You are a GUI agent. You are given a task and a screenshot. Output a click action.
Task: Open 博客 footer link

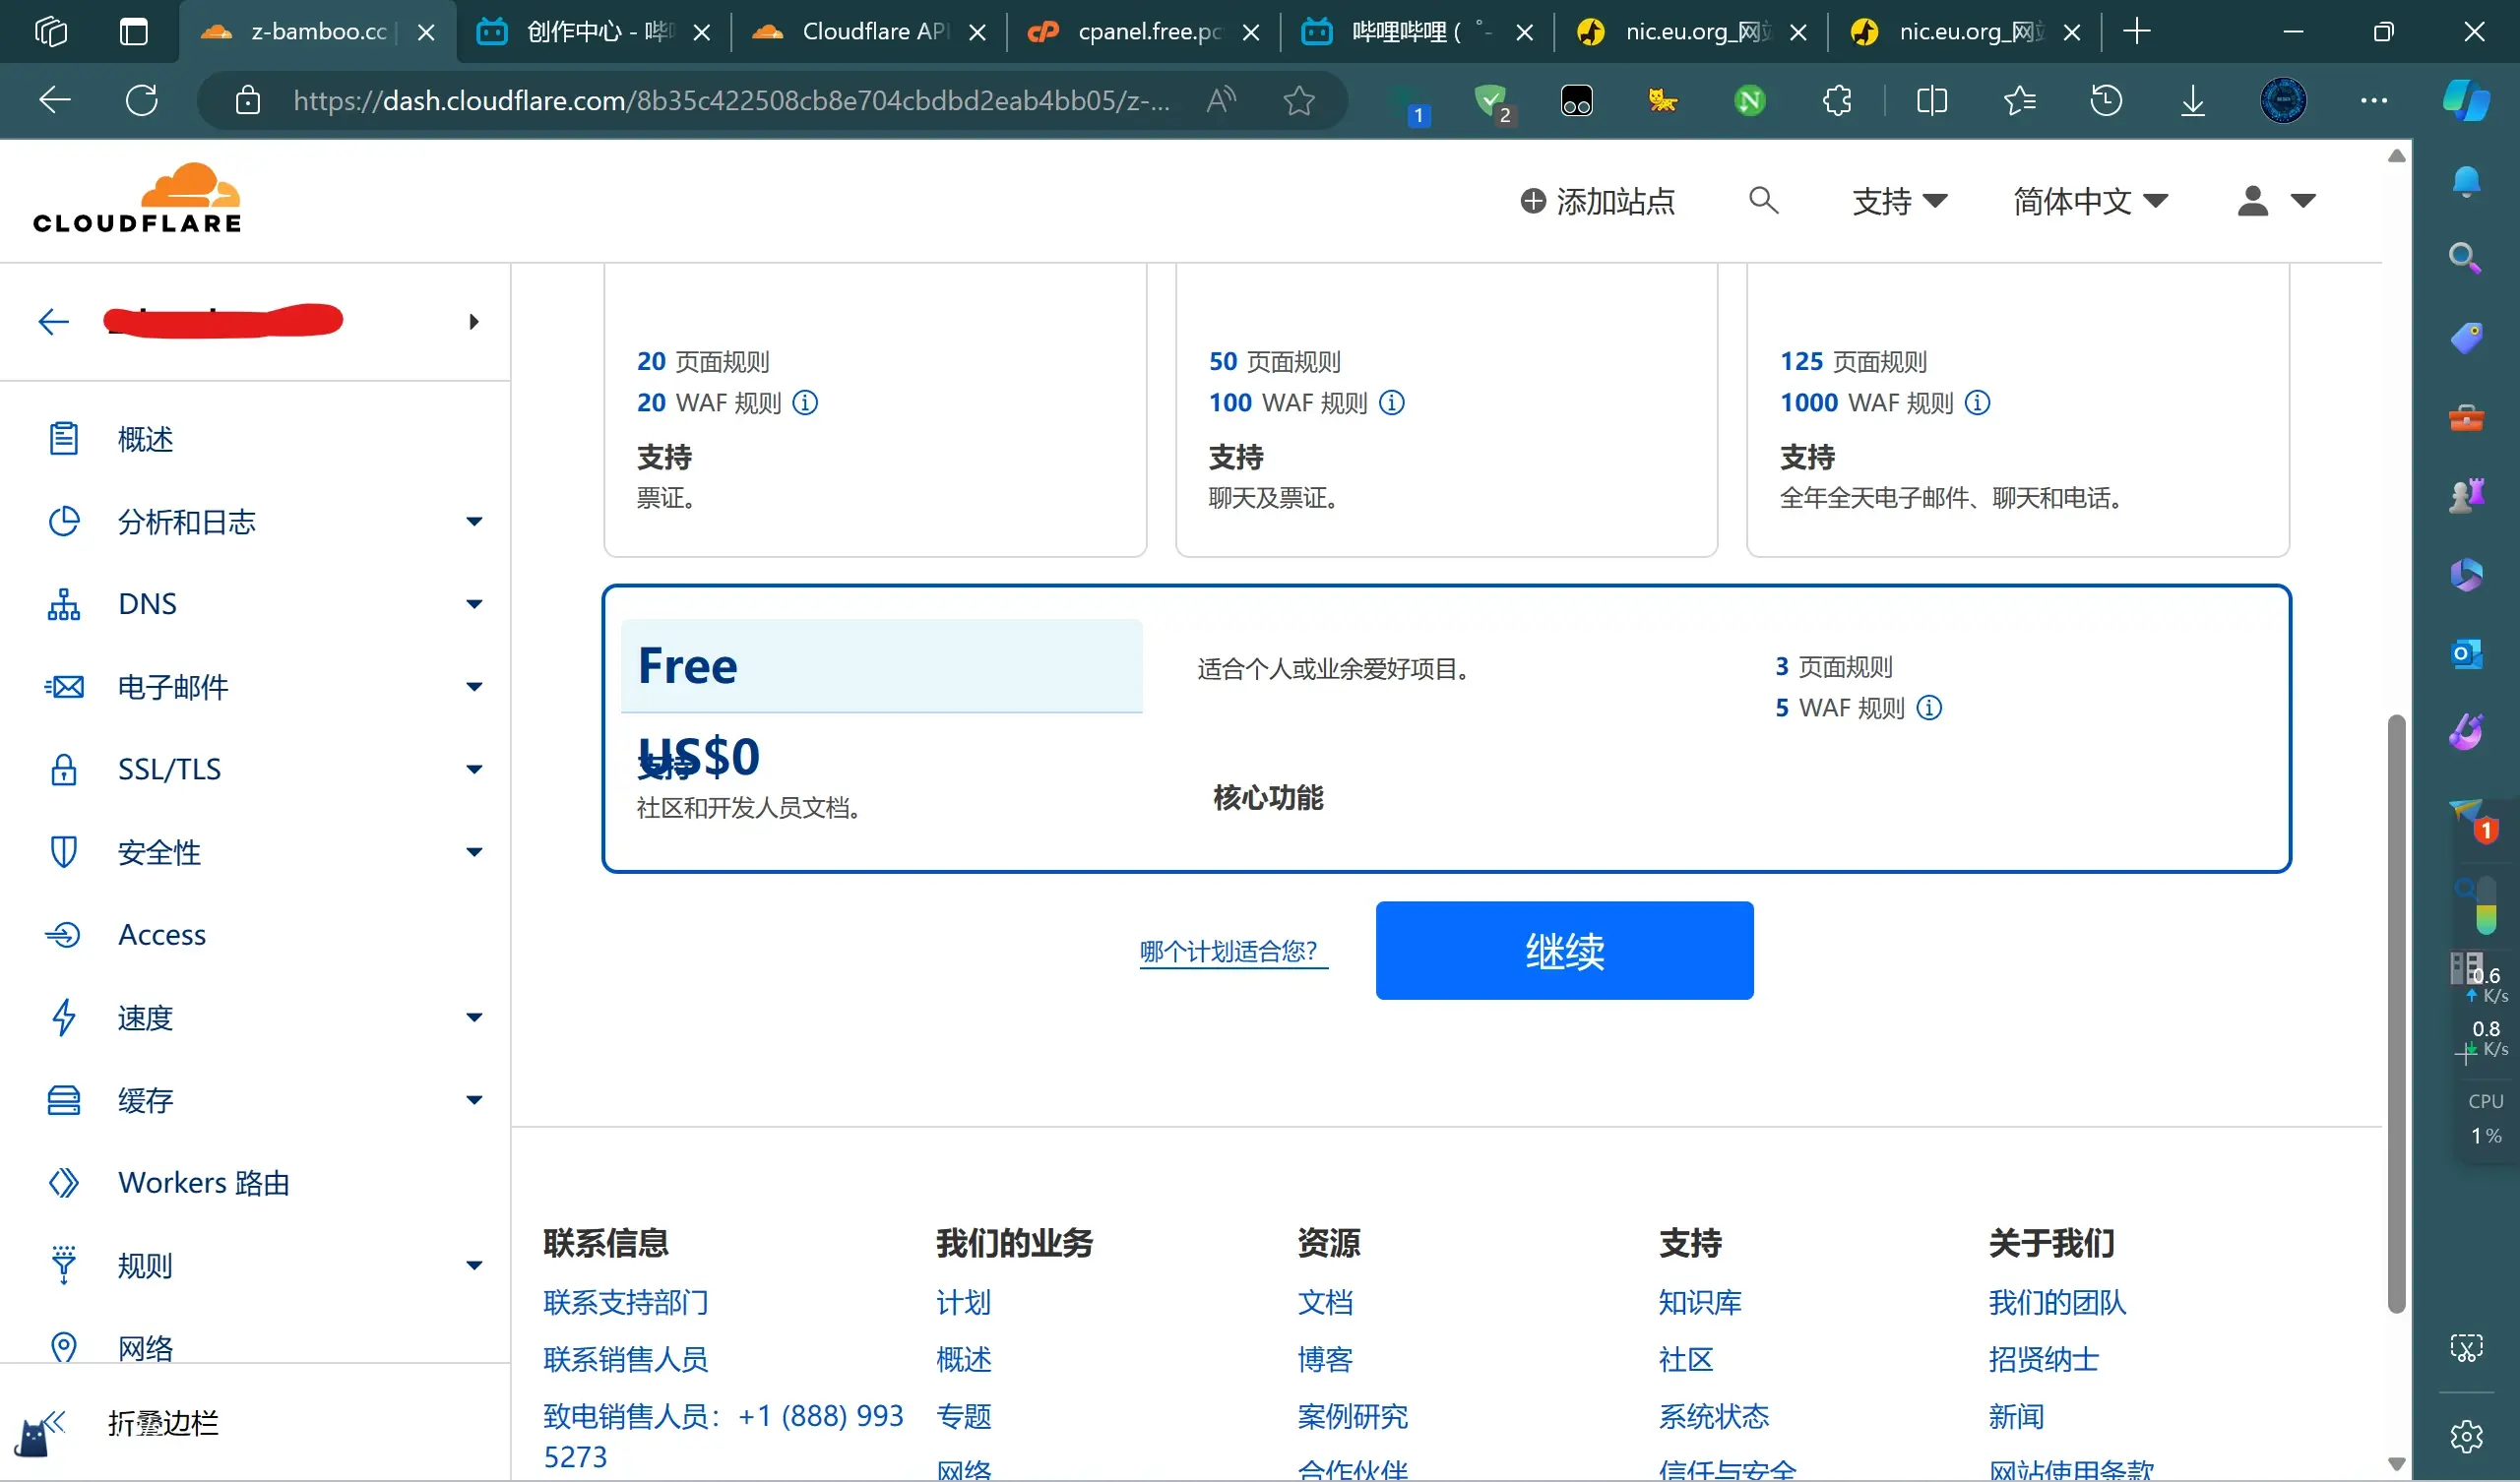click(x=1324, y=1359)
